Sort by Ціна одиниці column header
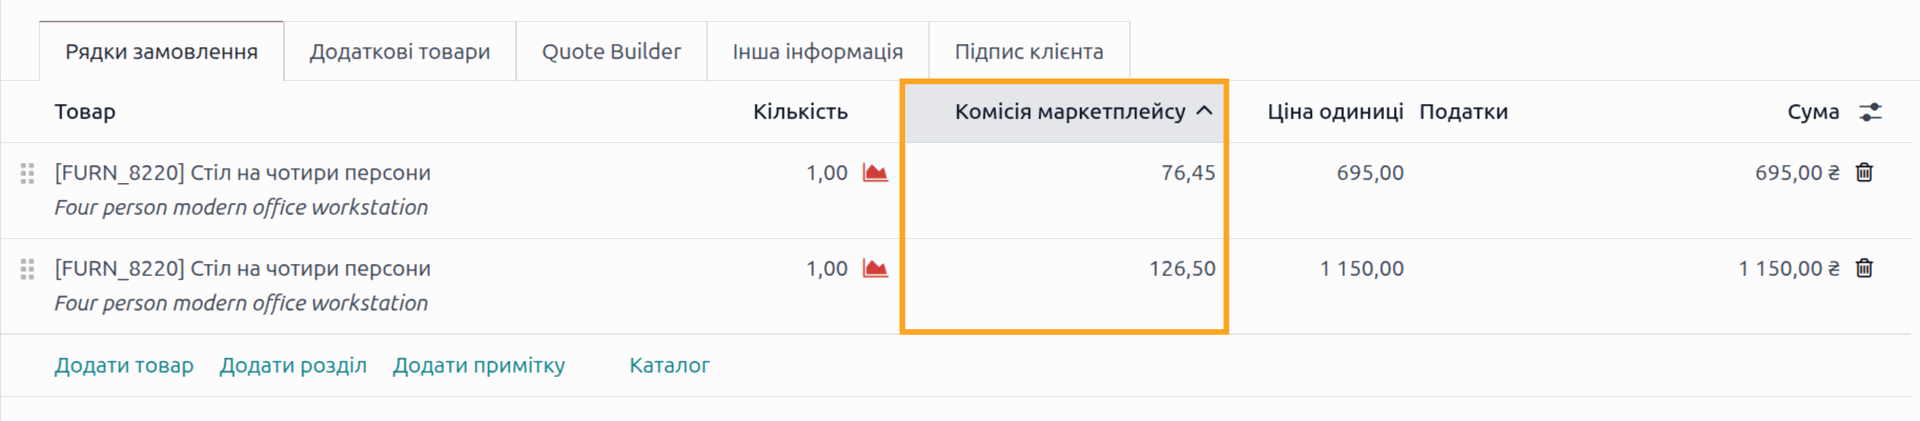 1334,112
